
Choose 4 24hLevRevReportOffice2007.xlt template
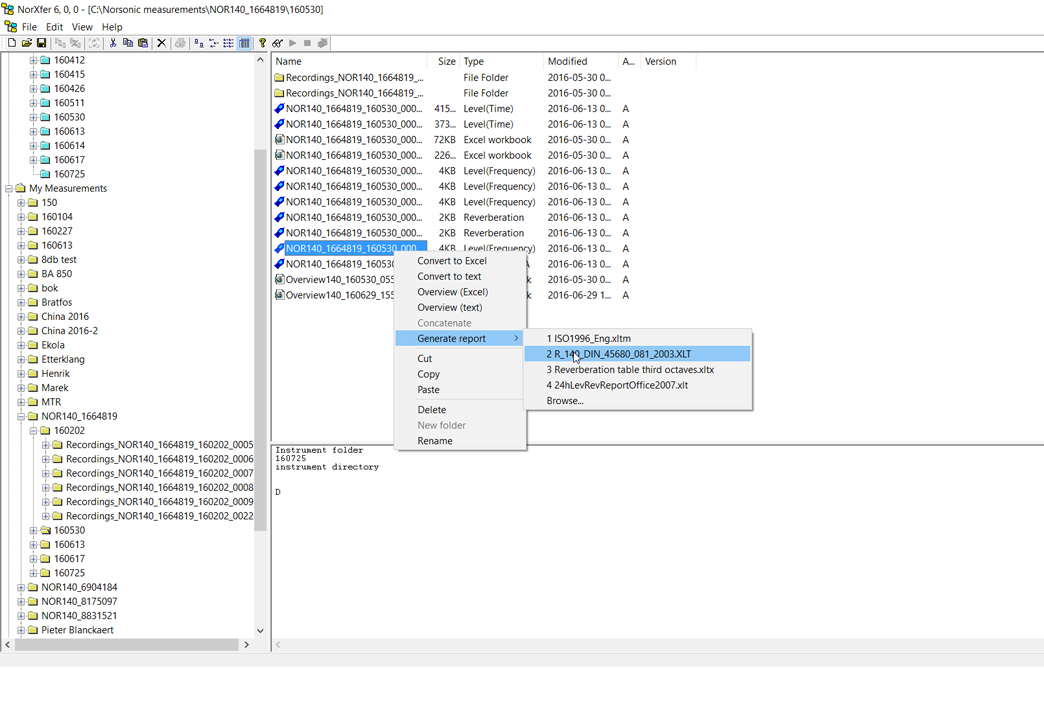(x=638, y=385)
